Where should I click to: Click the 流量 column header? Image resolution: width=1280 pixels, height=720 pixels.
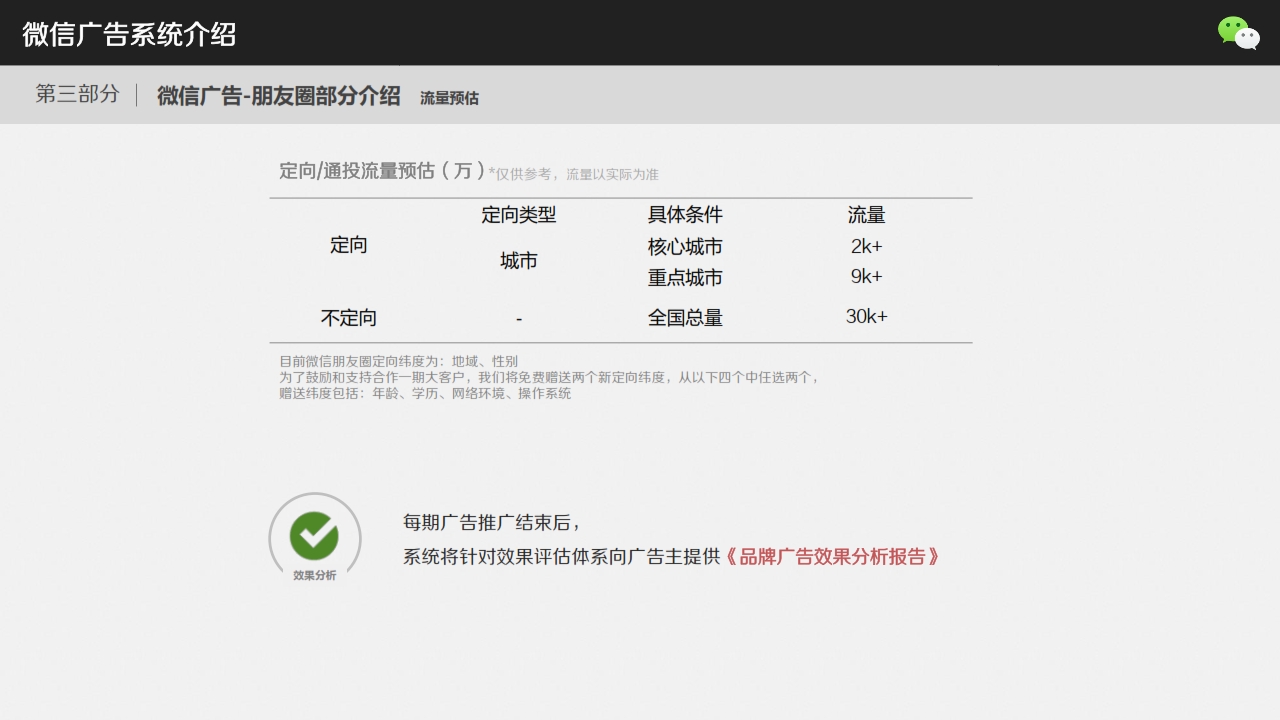click(x=866, y=215)
